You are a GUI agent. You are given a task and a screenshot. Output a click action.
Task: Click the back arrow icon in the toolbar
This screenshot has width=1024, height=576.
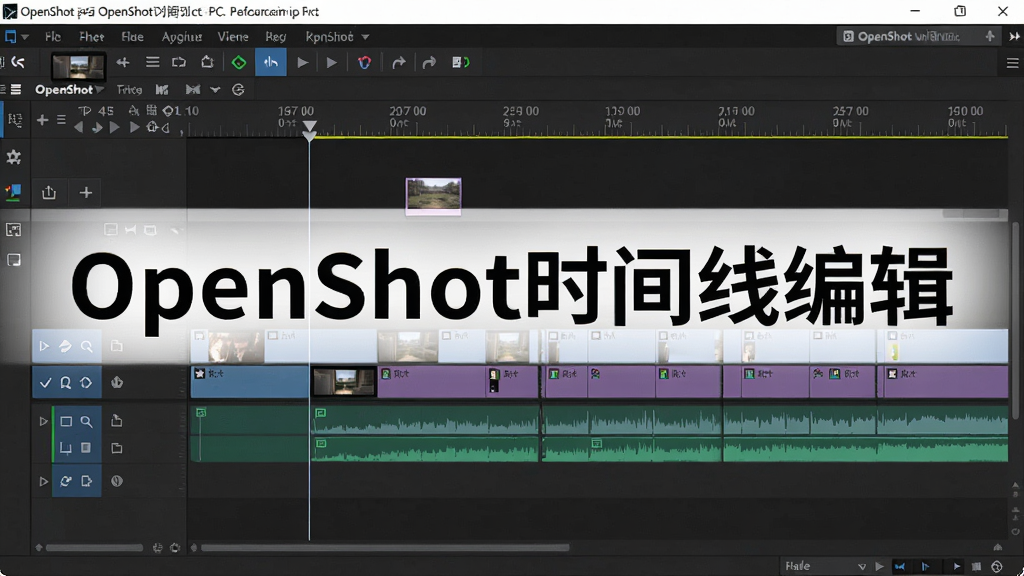(18, 62)
